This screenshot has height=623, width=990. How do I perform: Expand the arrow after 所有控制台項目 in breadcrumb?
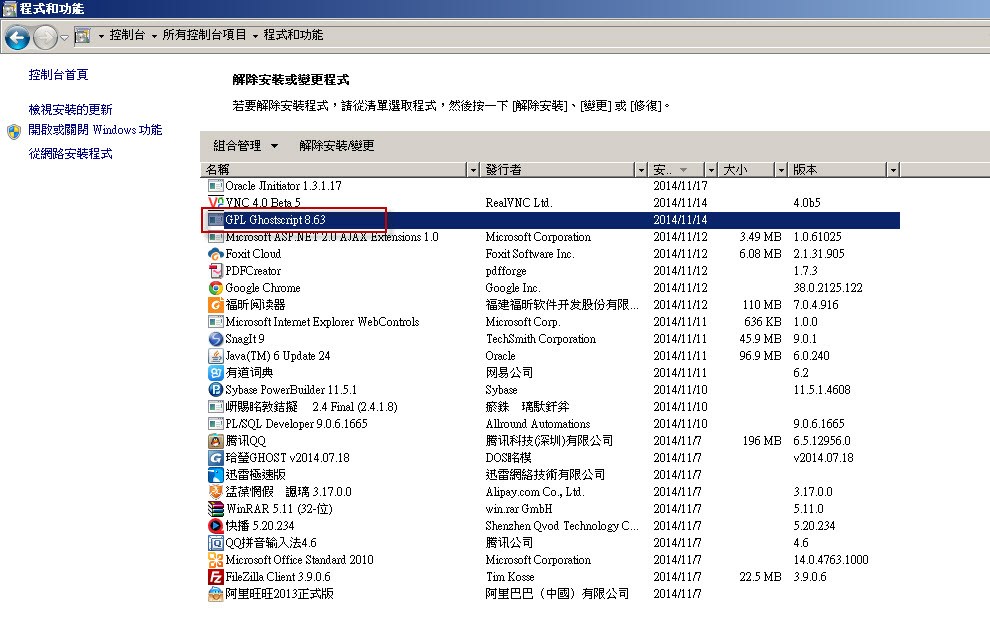pos(255,36)
